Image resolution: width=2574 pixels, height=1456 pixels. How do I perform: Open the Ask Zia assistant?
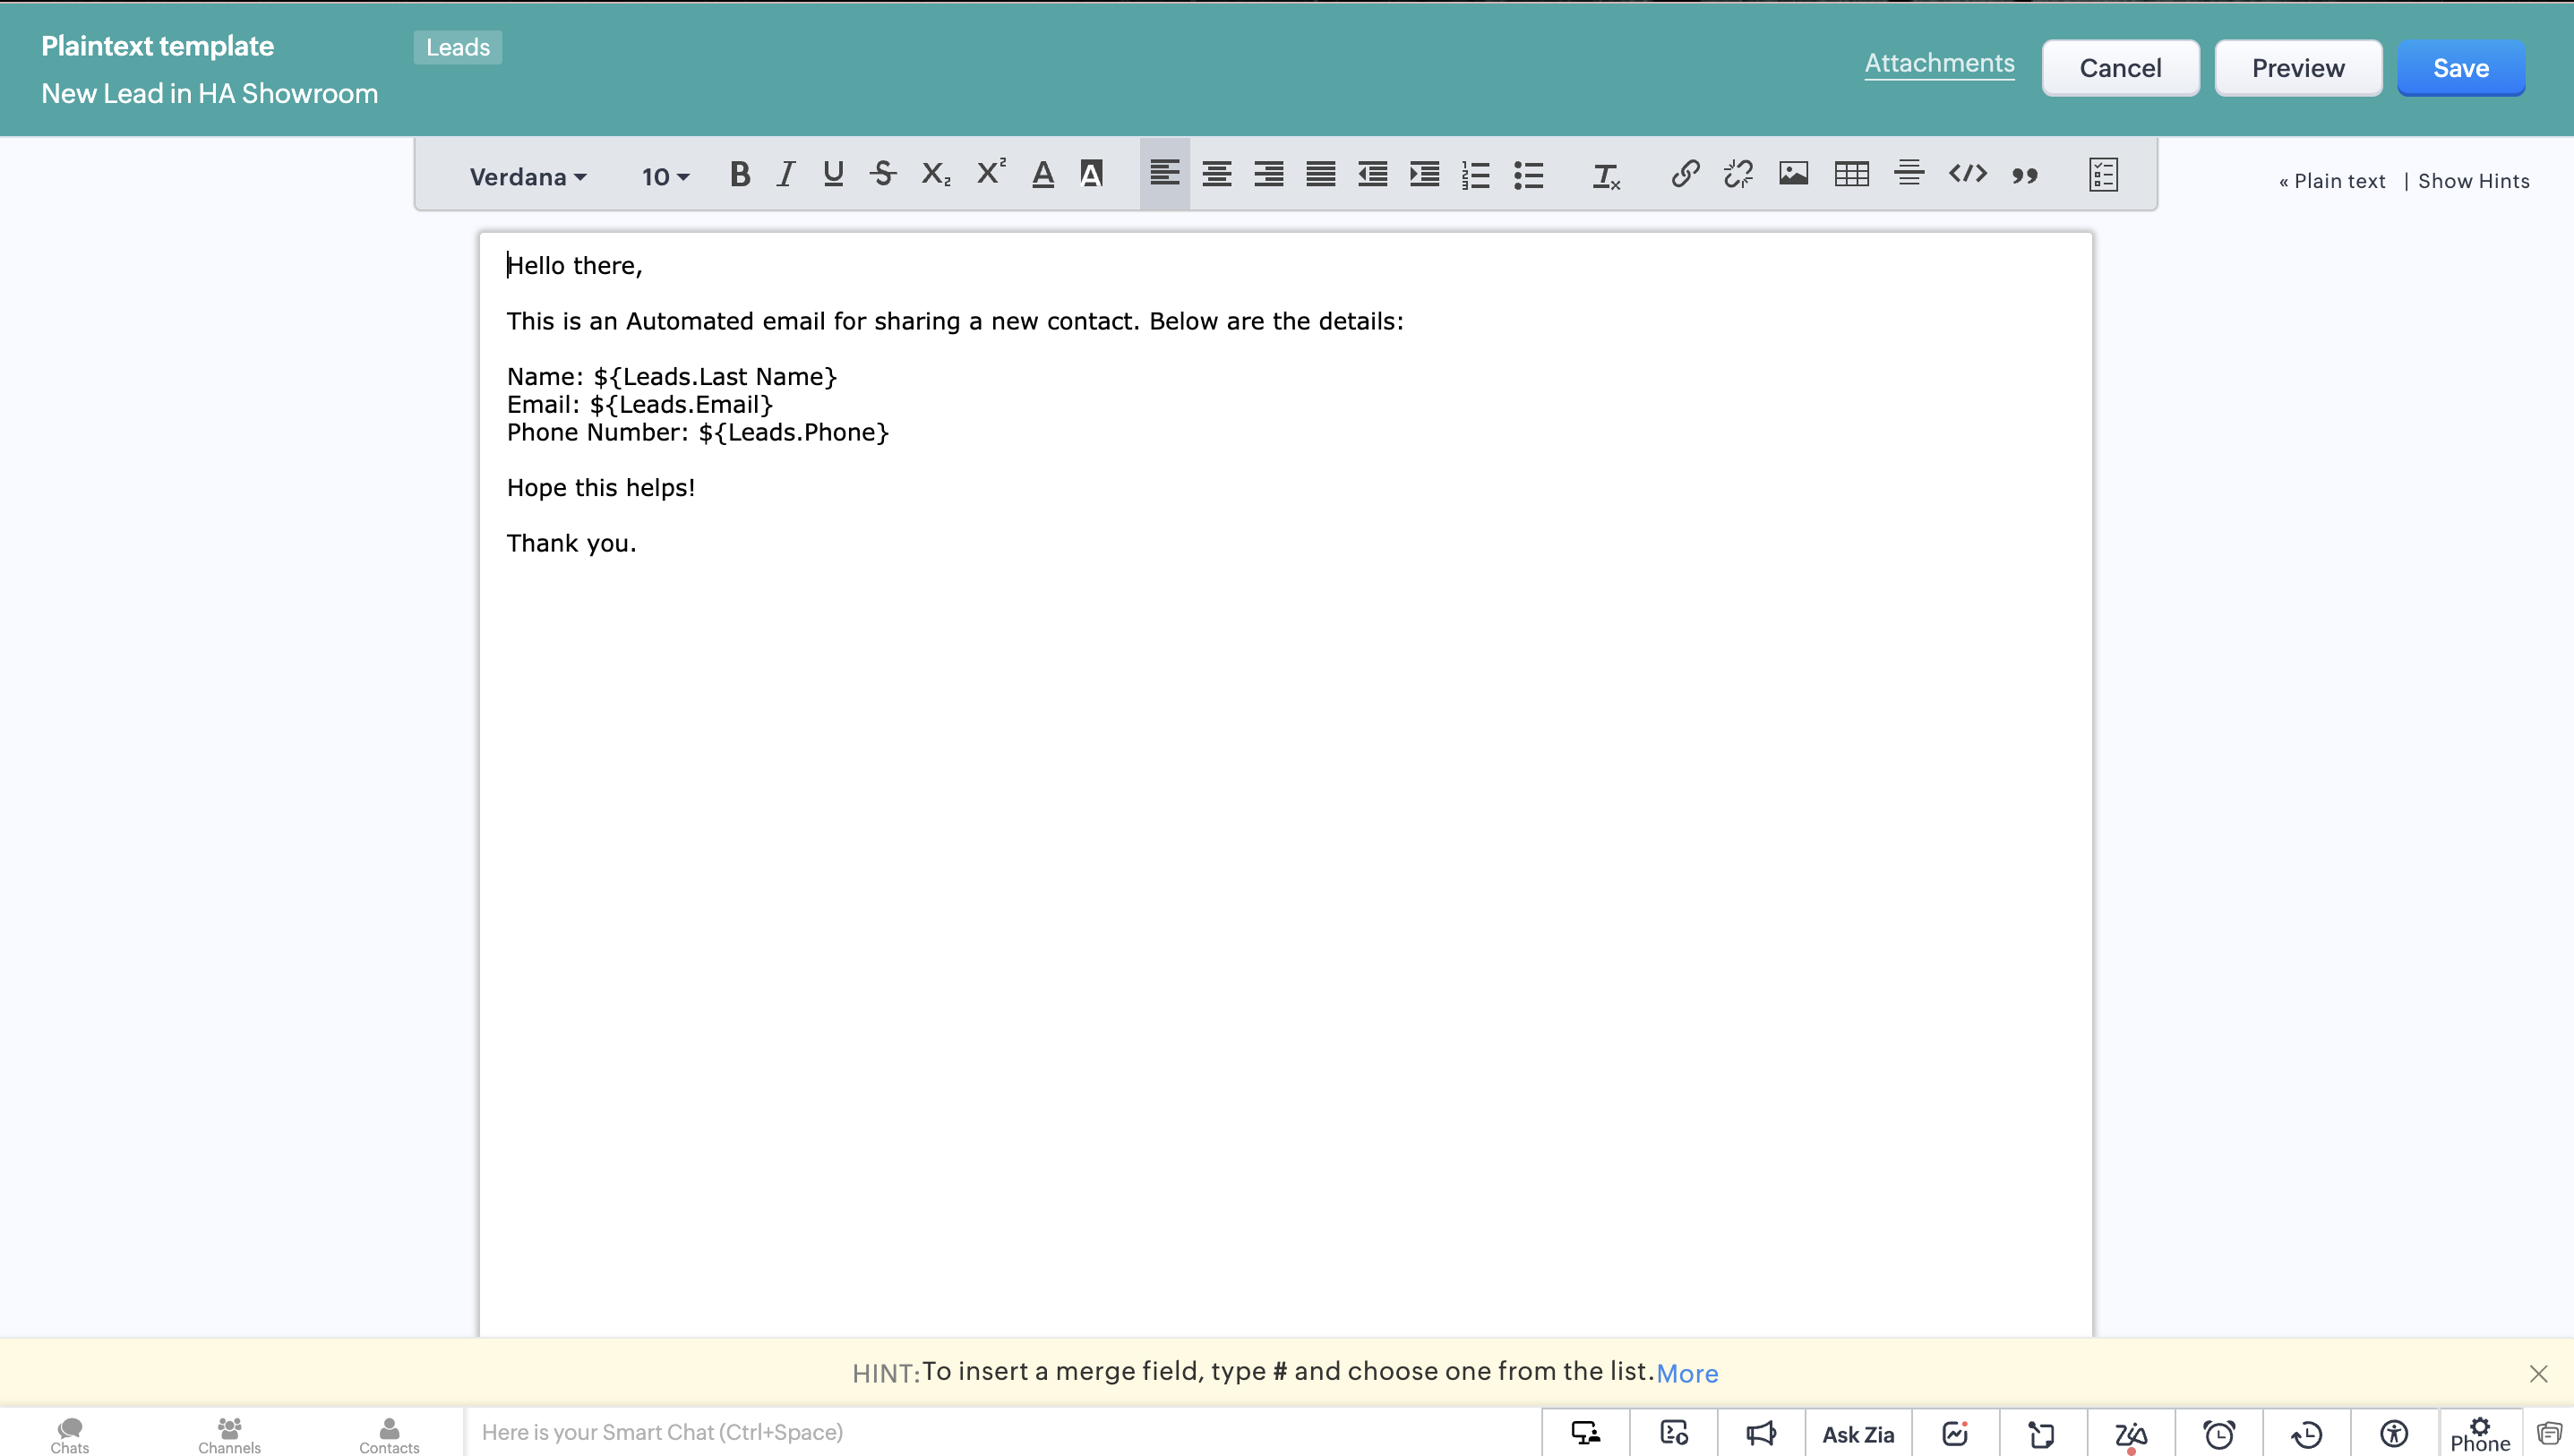click(x=1858, y=1434)
